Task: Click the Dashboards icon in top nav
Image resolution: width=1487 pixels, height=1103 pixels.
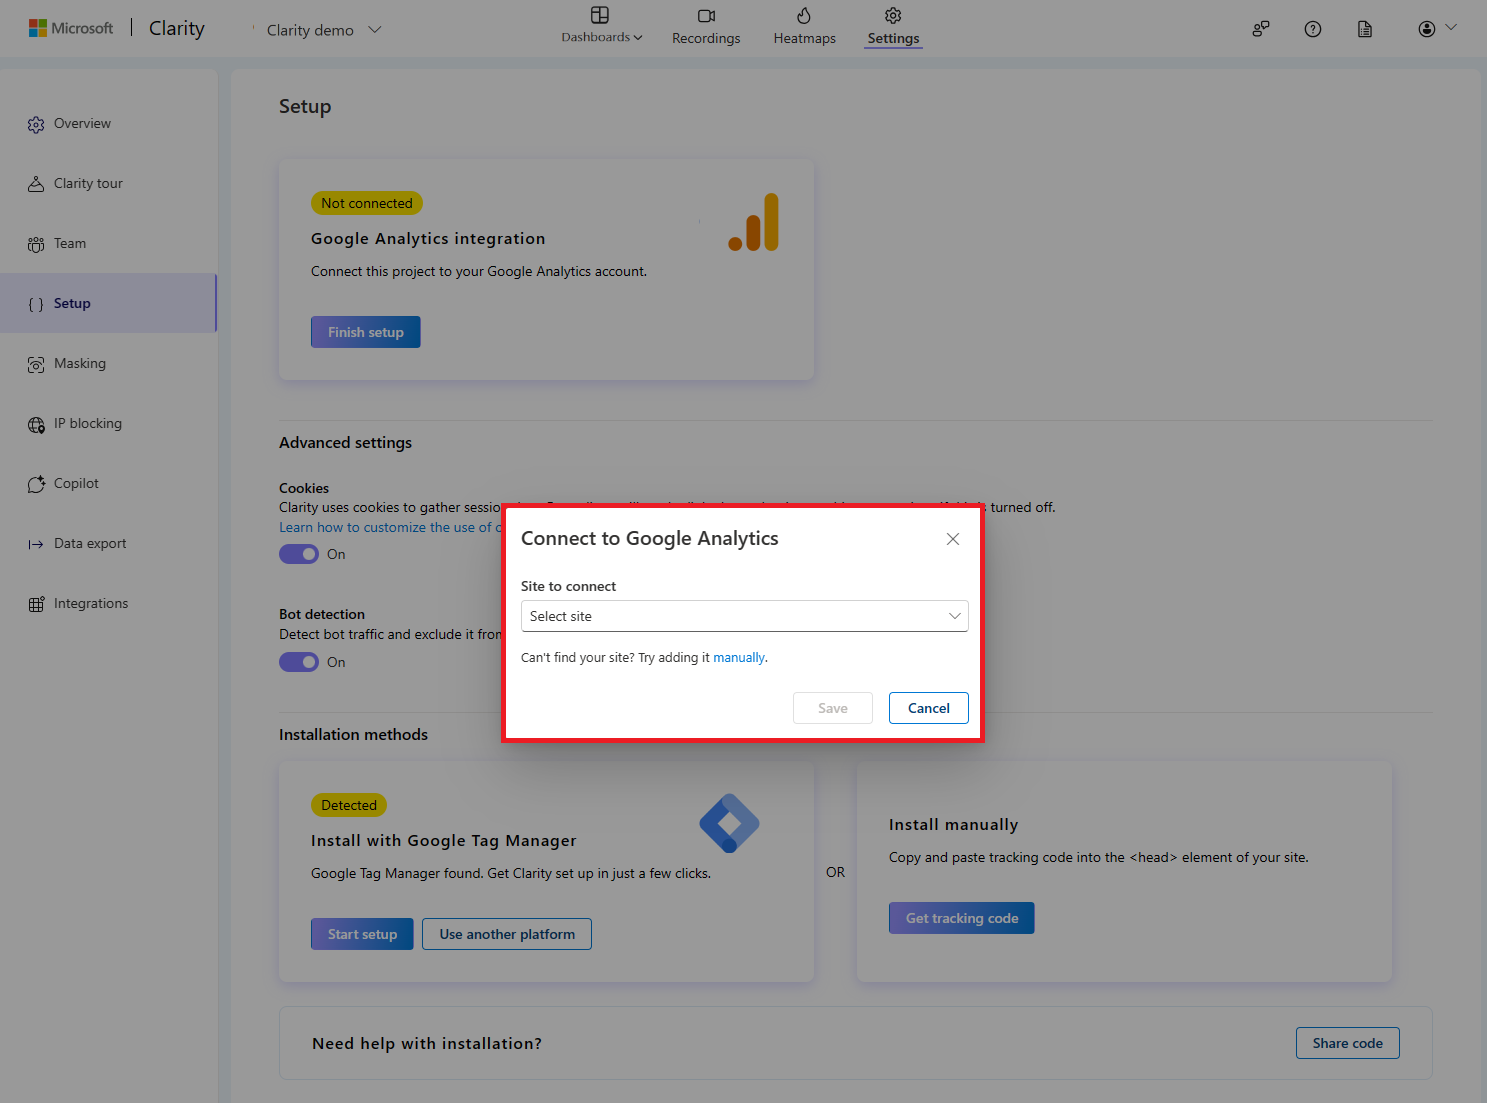Action: click(600, 15)
